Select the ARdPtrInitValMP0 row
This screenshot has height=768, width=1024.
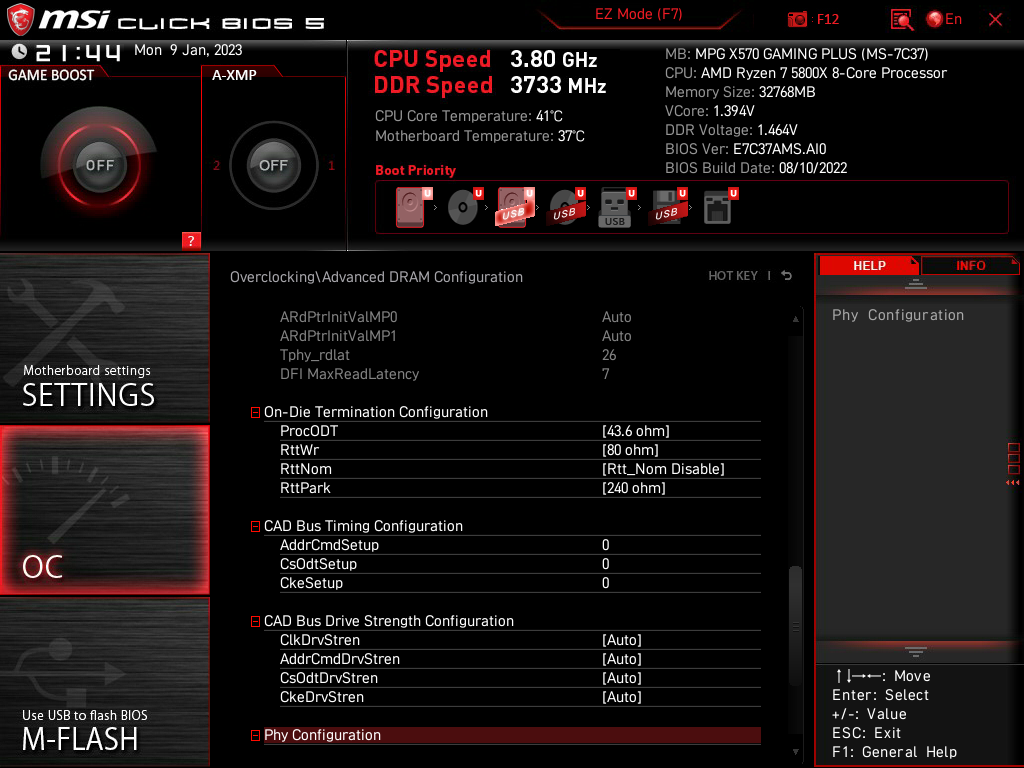(520, 317)
